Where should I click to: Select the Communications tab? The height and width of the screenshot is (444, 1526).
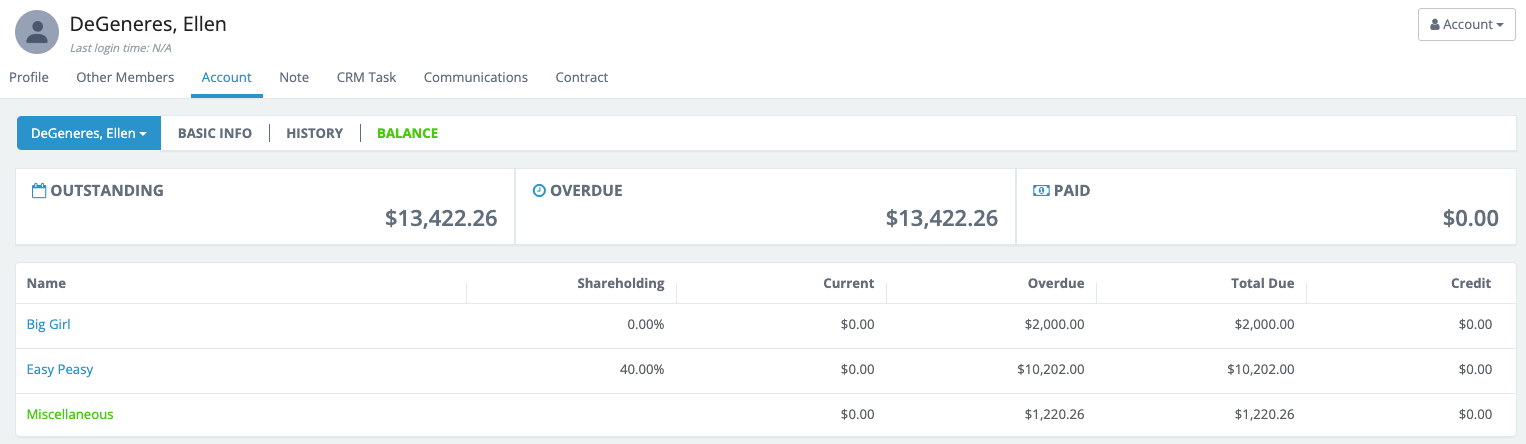coord(475,77)
